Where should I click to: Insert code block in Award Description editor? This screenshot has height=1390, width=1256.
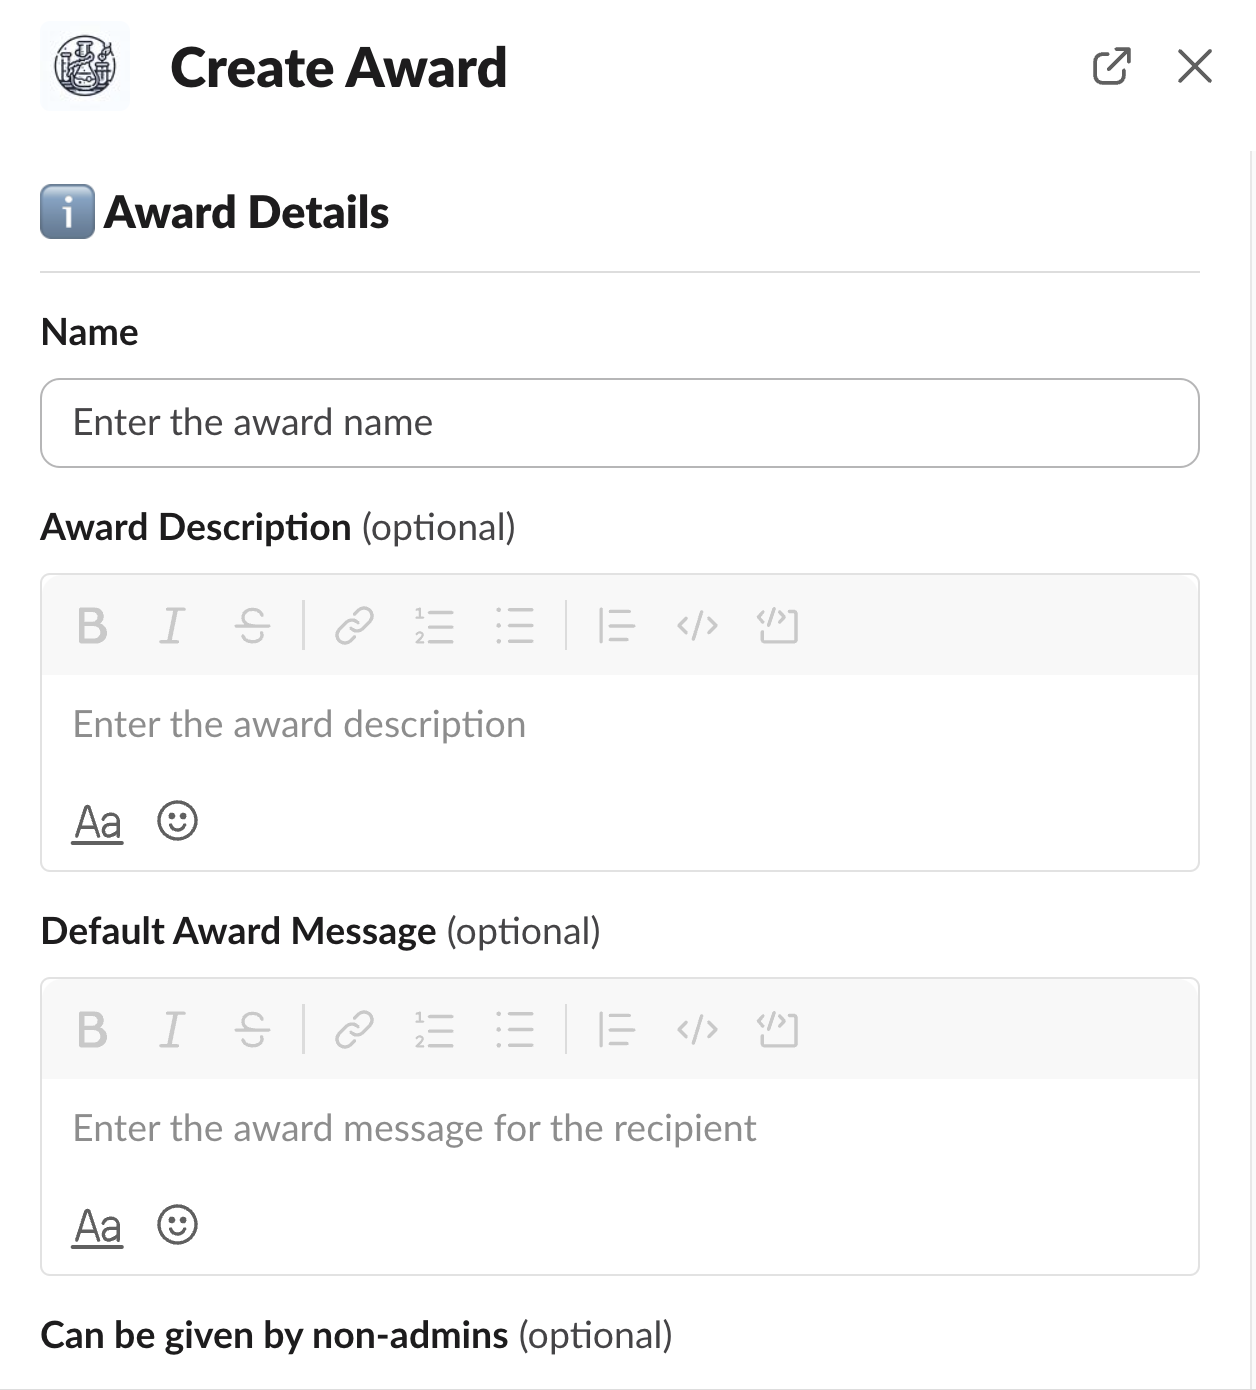[x=777, y=627]
